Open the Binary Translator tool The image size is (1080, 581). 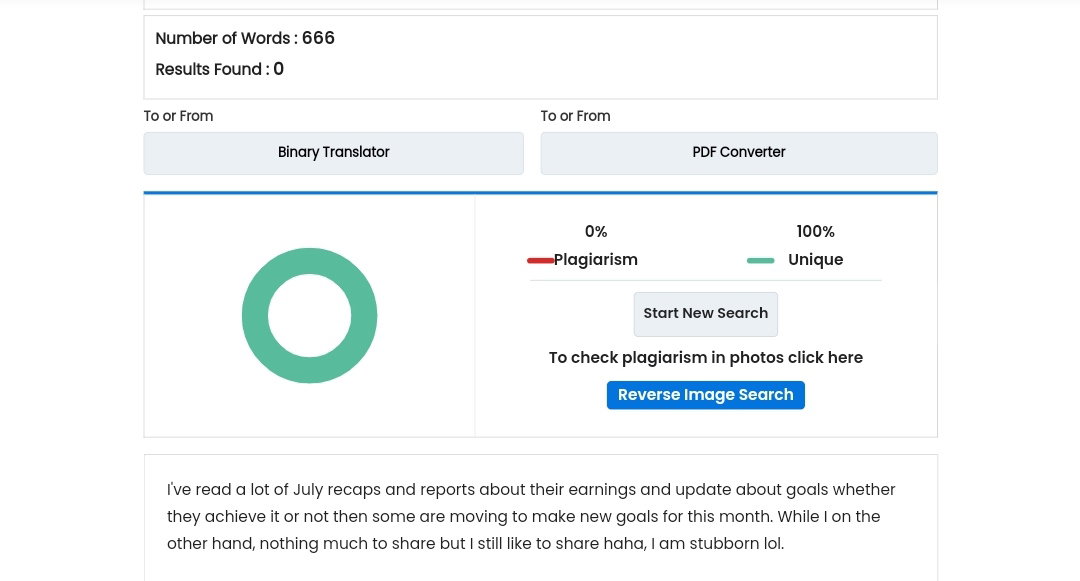point(333,153)
